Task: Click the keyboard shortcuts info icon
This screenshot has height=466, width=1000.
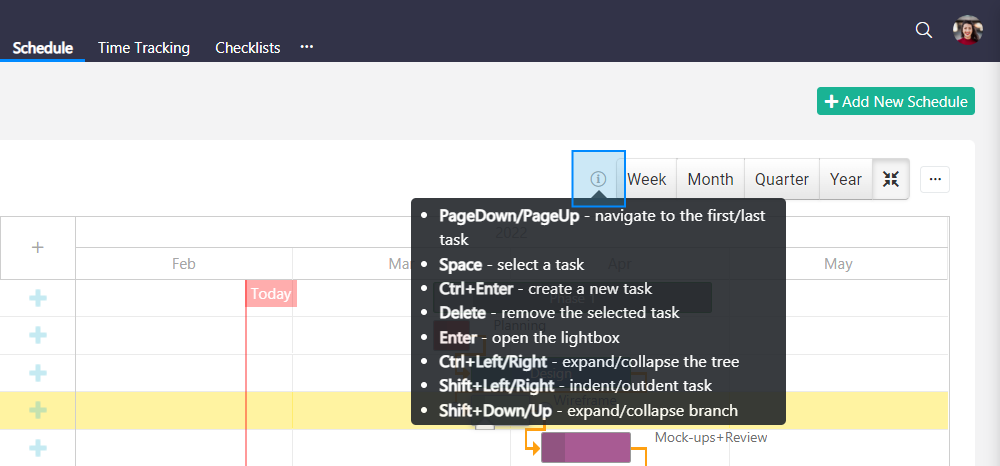Action: click(598, 179)
